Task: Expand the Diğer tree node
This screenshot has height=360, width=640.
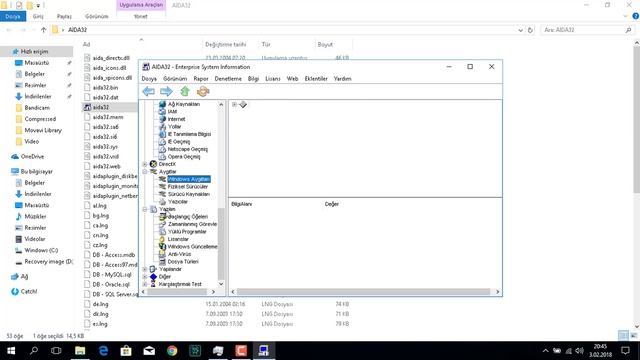Action: point(145,277)
